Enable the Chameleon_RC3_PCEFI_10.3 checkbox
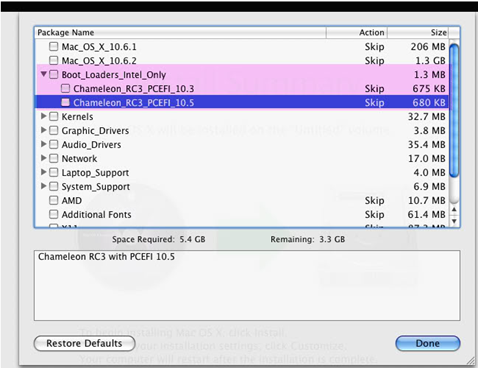The image size is (478, 368). (65, 88)
